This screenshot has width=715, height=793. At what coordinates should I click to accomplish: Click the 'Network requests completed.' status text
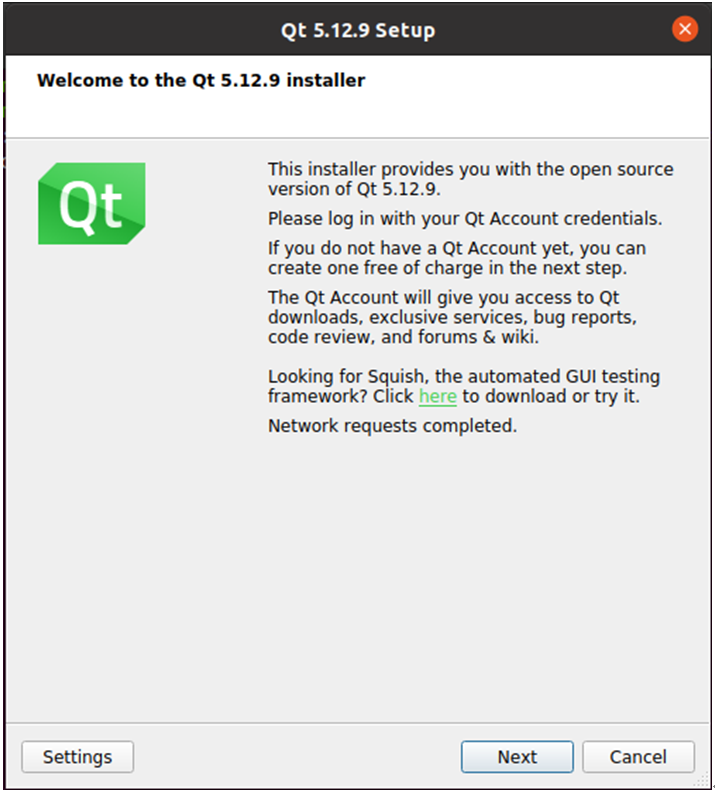(392, 426)
